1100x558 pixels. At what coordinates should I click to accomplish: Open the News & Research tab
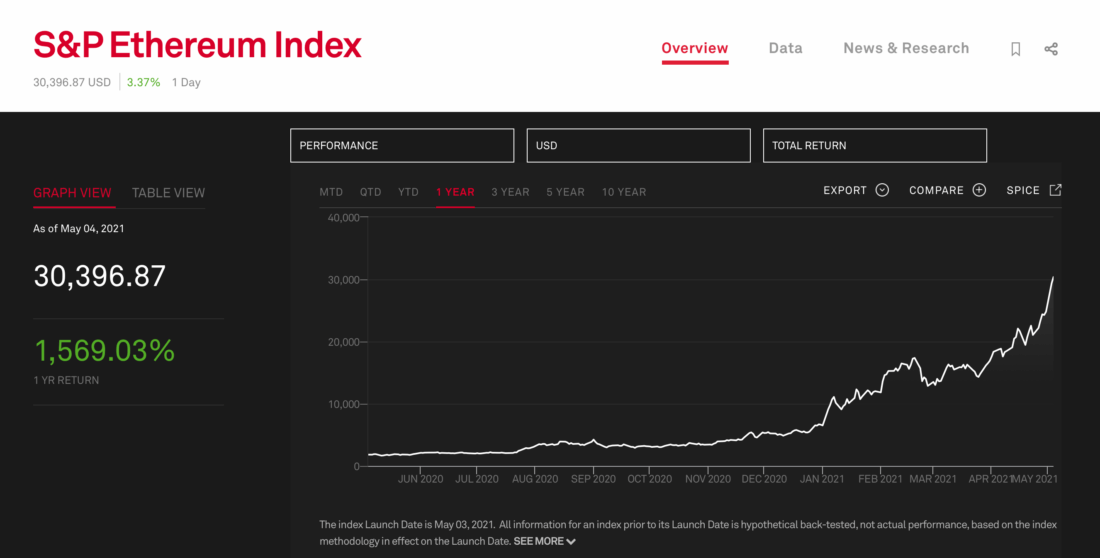click(906, 48)
